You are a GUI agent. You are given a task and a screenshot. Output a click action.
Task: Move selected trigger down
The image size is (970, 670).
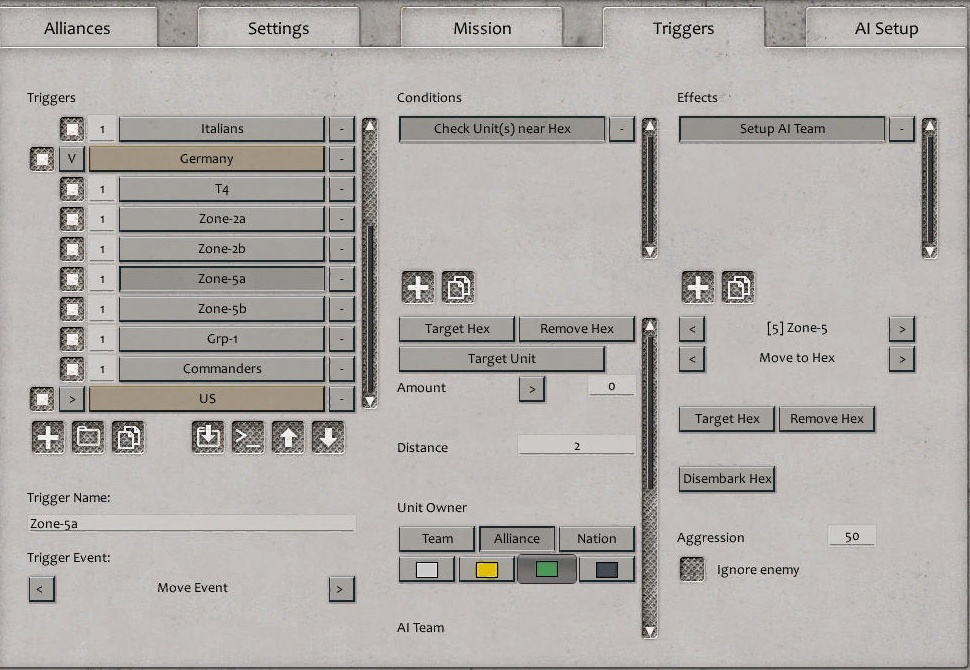click(x=328, y=437)
